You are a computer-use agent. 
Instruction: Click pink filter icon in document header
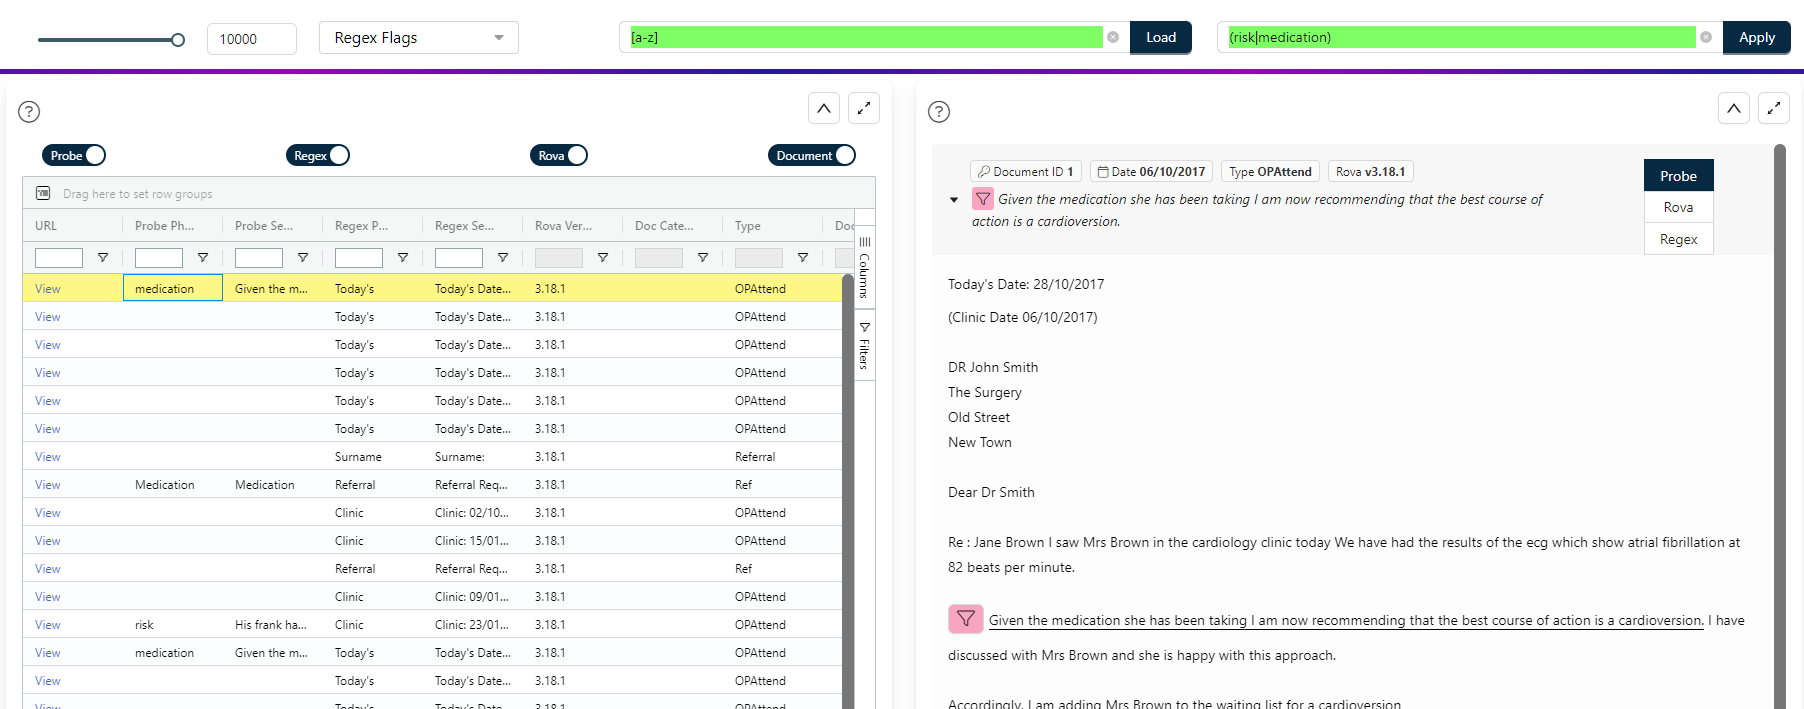click(983, 199)
